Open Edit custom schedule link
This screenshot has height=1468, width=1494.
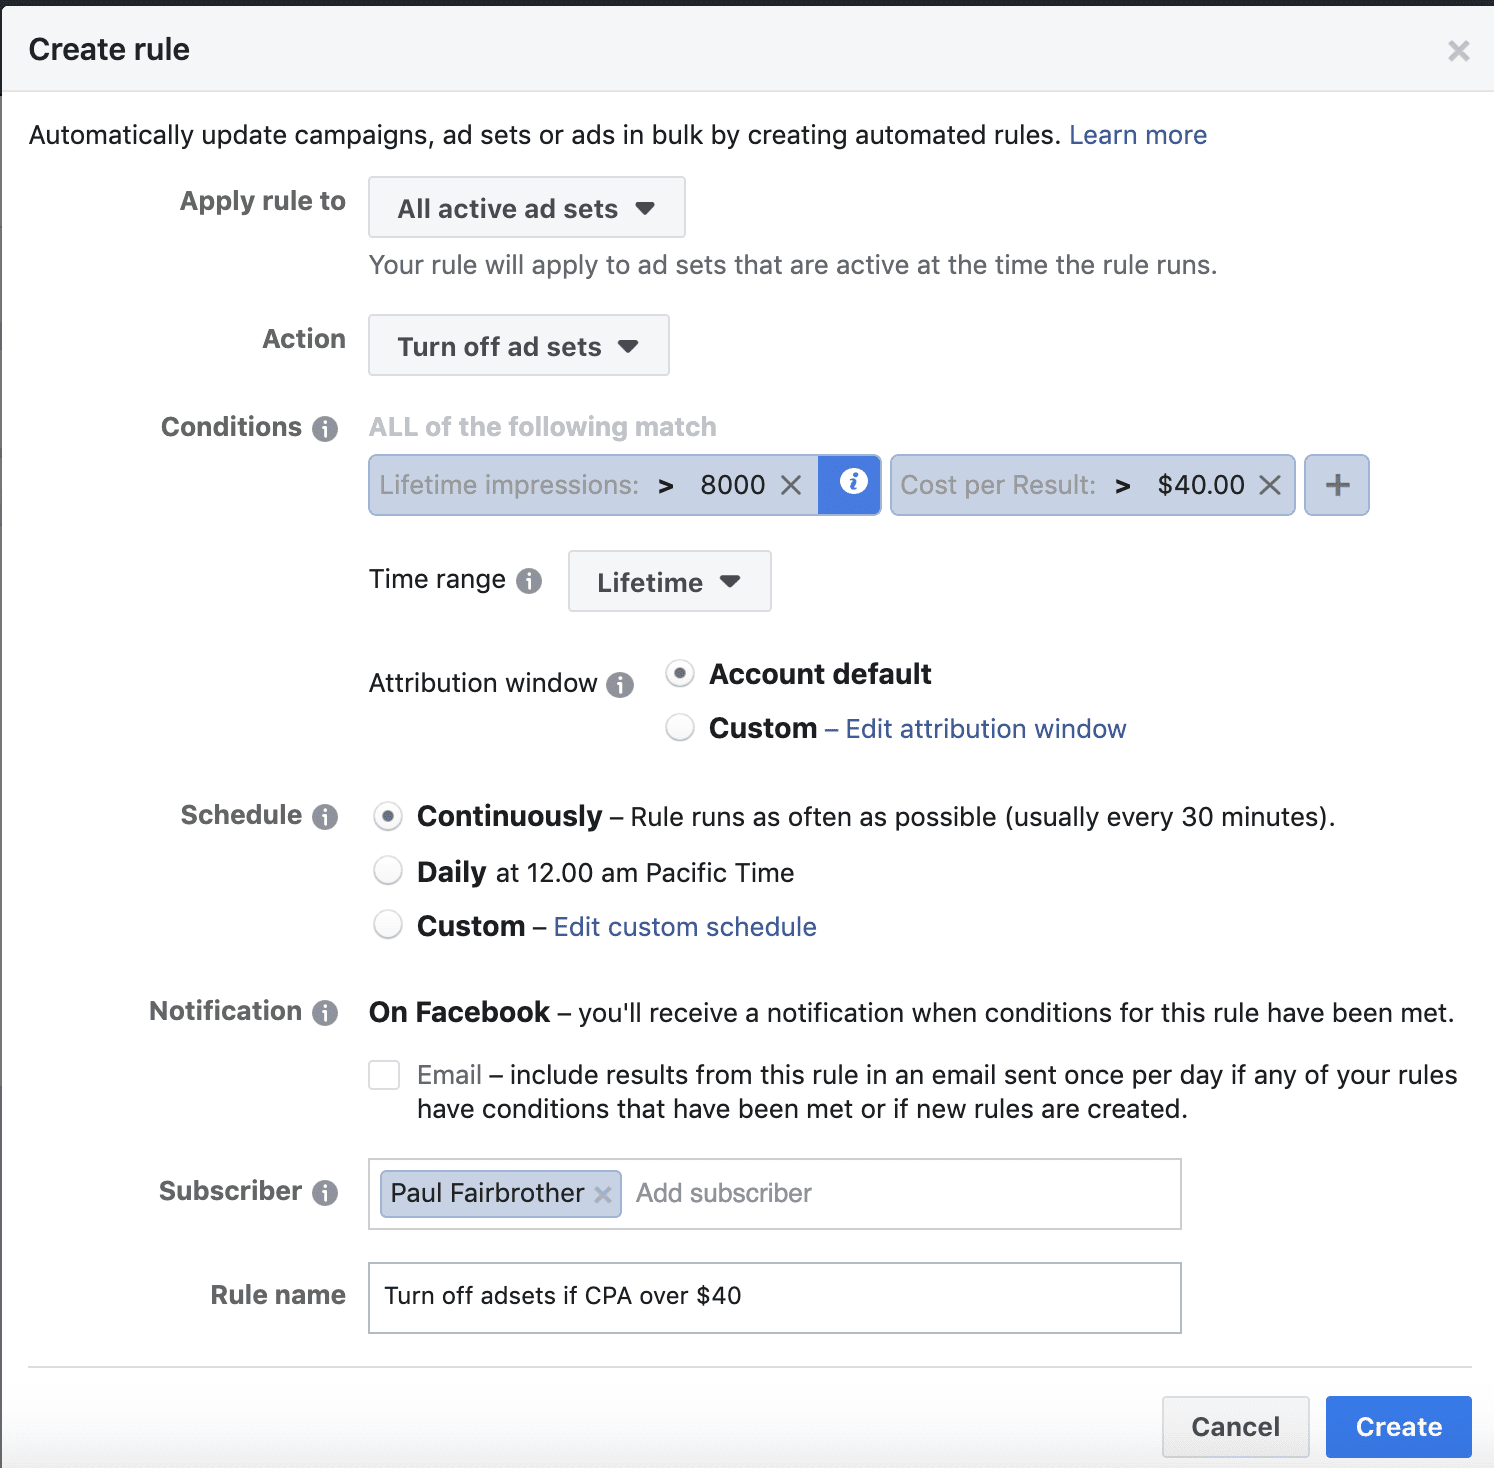point(685,927)
